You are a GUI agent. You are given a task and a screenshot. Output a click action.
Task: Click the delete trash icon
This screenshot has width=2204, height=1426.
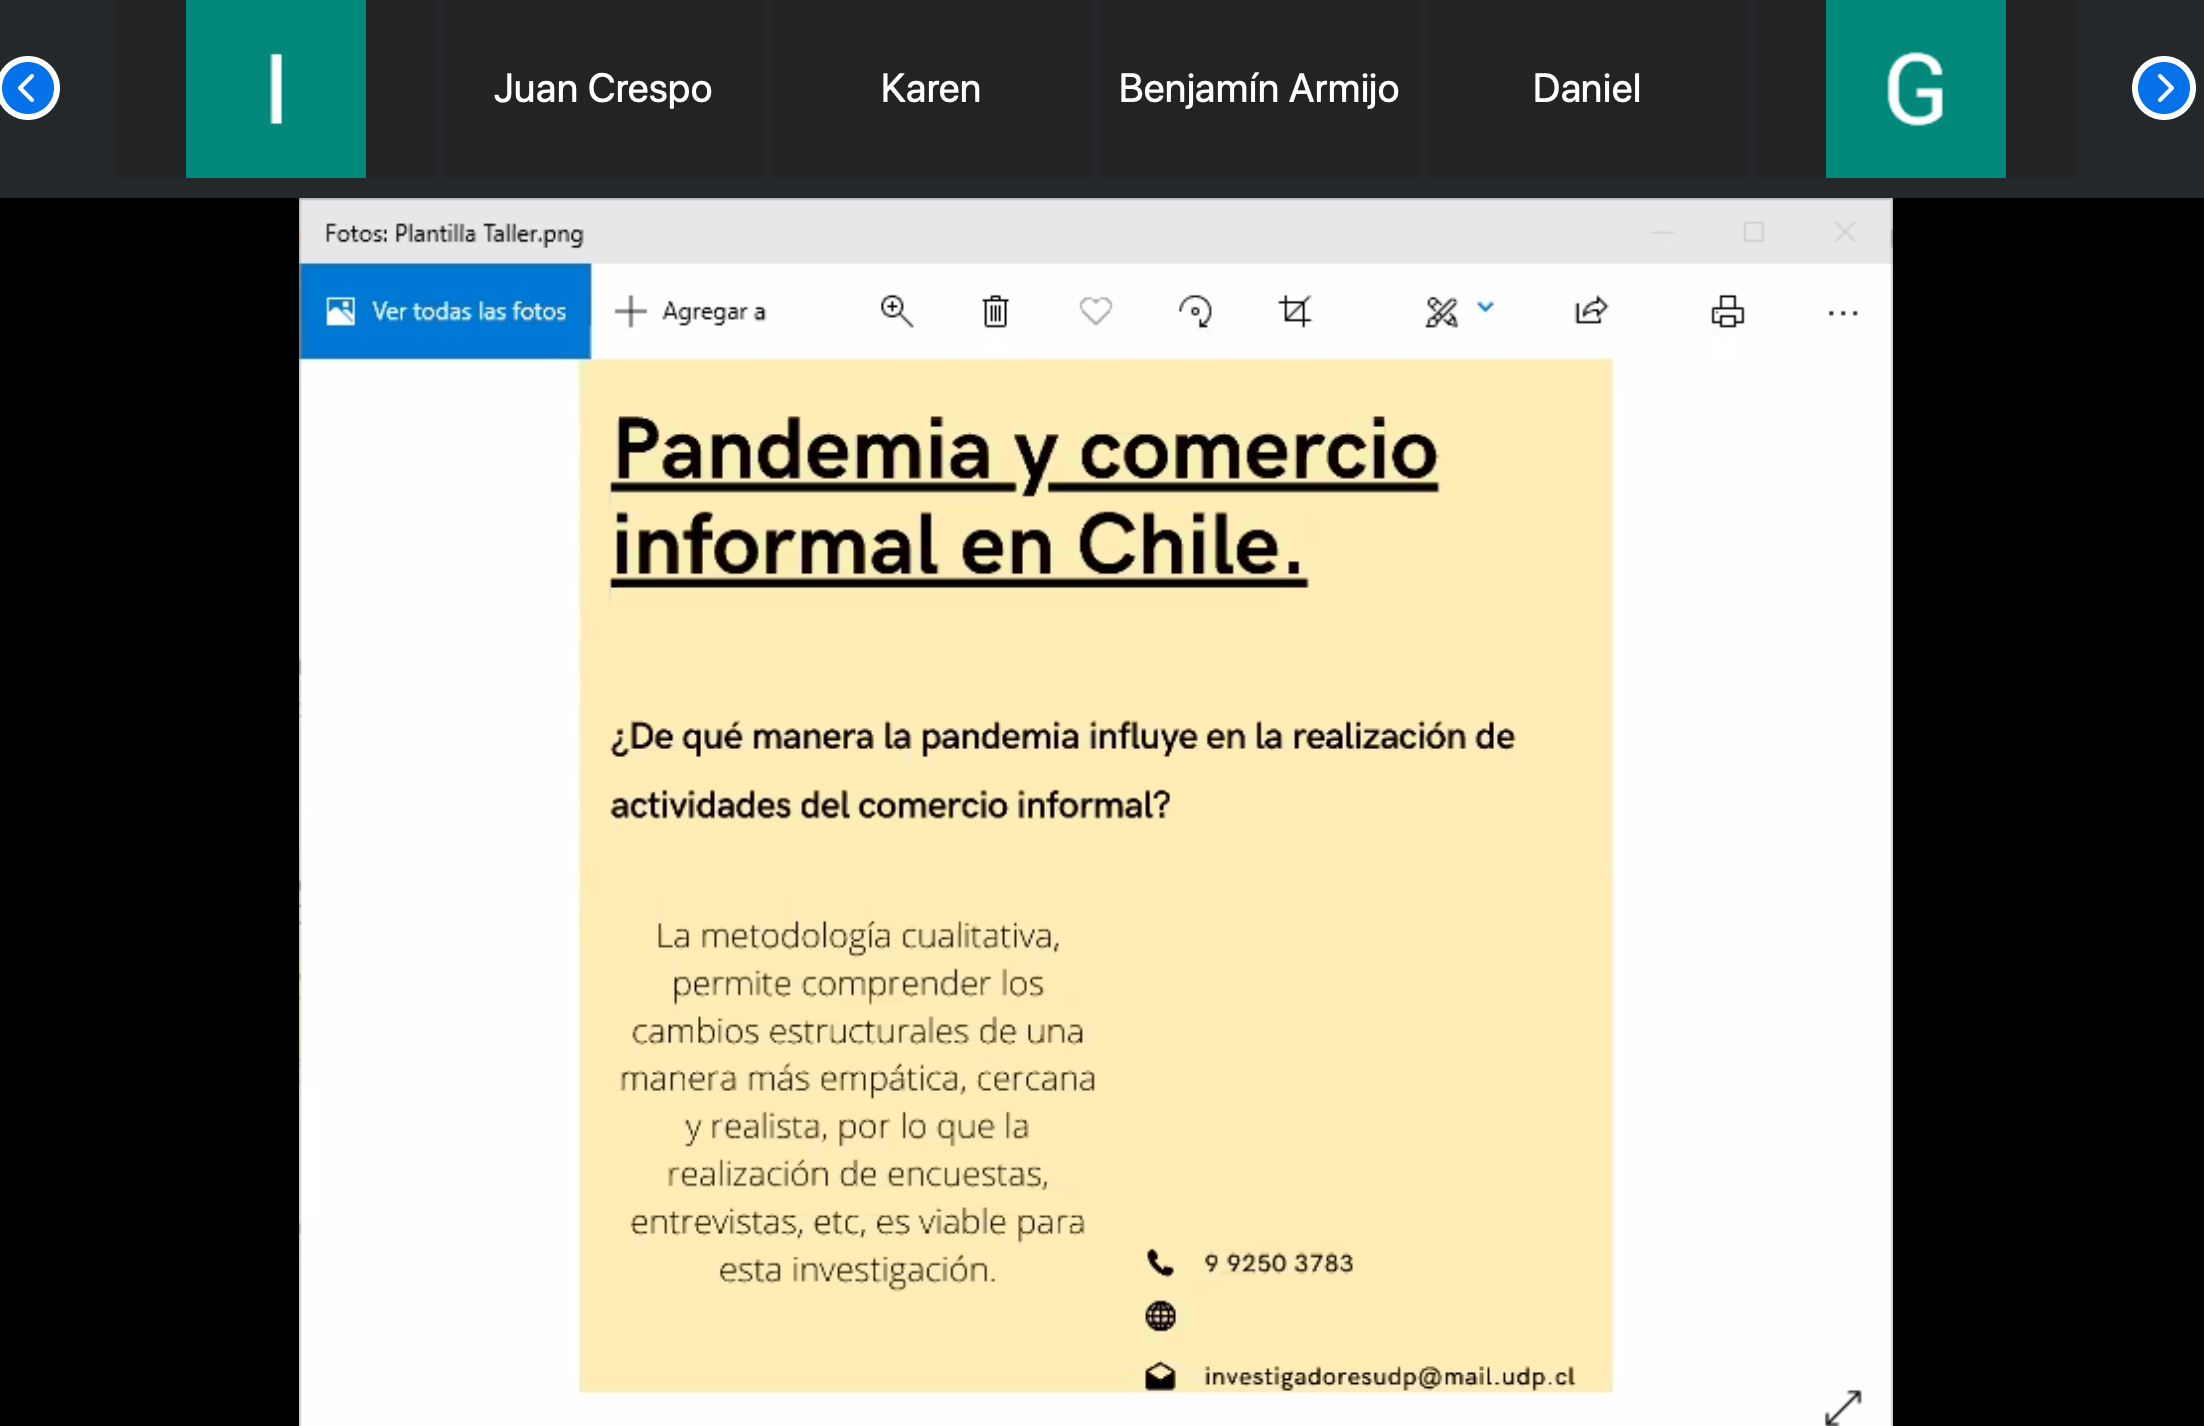point(995,311)
